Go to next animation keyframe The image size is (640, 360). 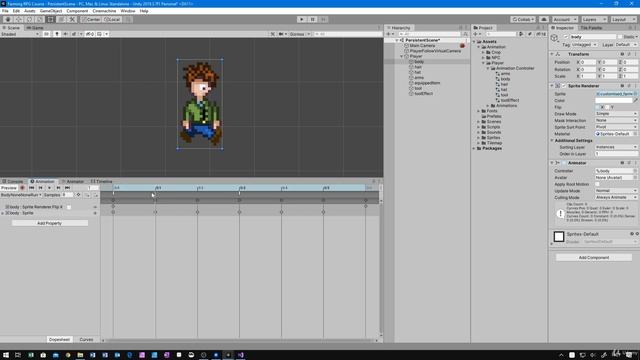[58, 188]
